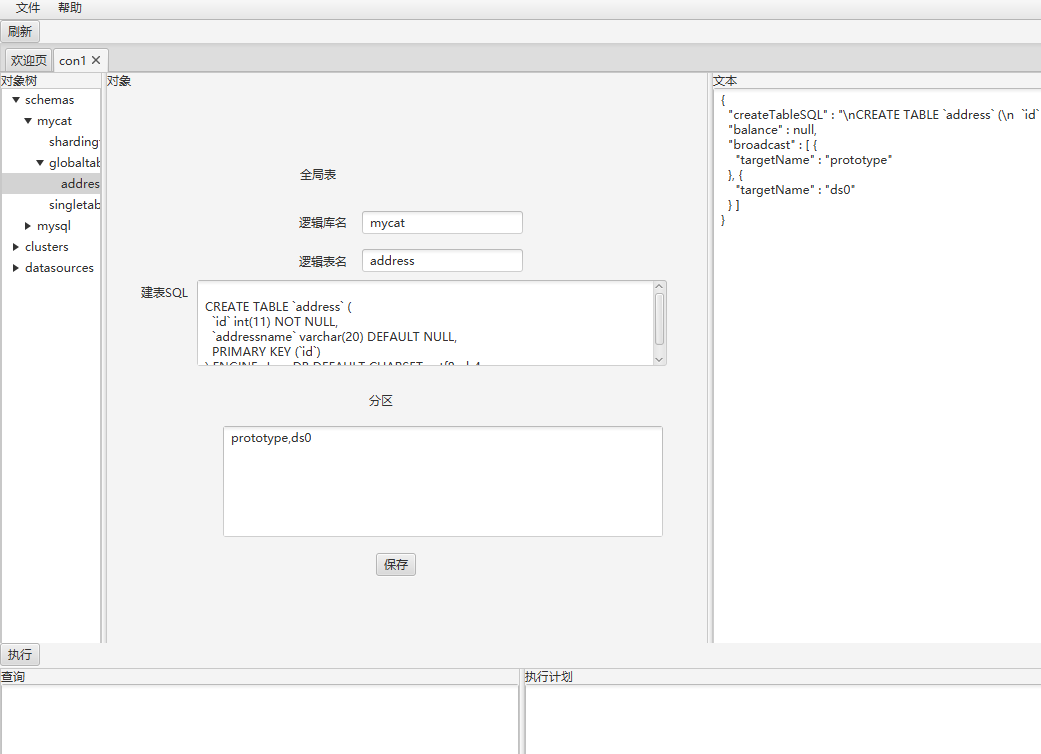1041x754 pixels.
Task: Click the 保存 save button
Action: [x=396, y=564]
